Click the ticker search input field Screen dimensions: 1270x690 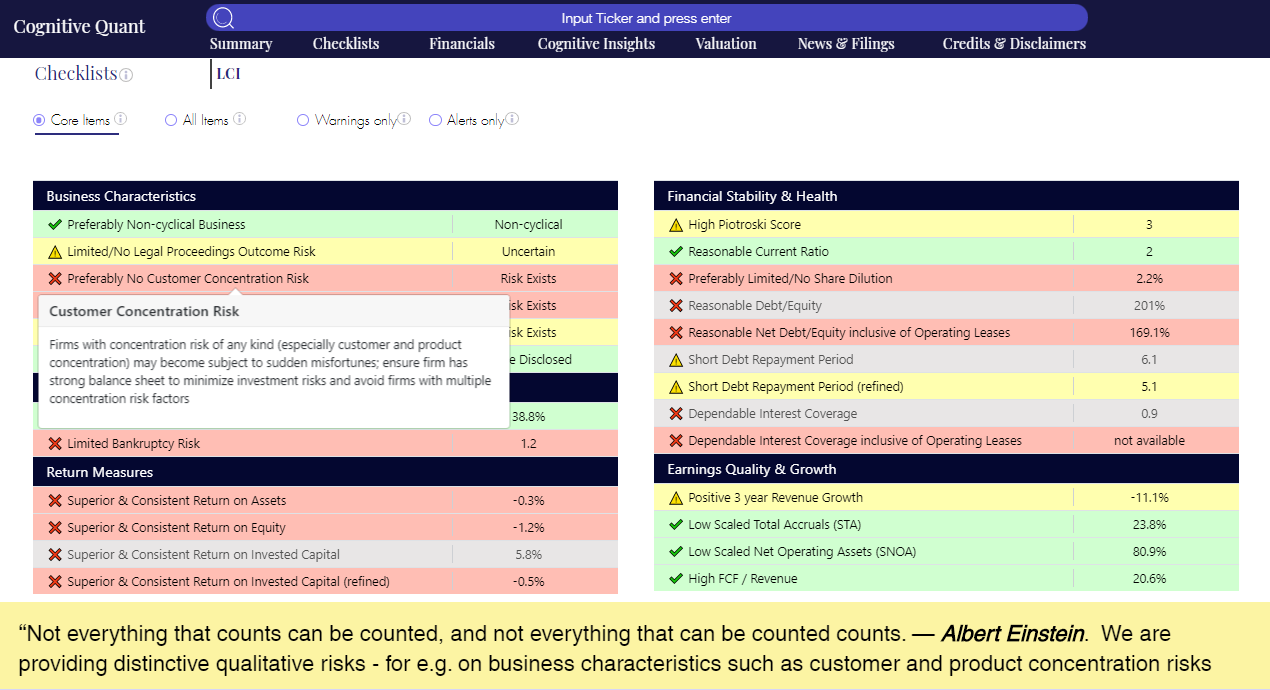(646, 18)
